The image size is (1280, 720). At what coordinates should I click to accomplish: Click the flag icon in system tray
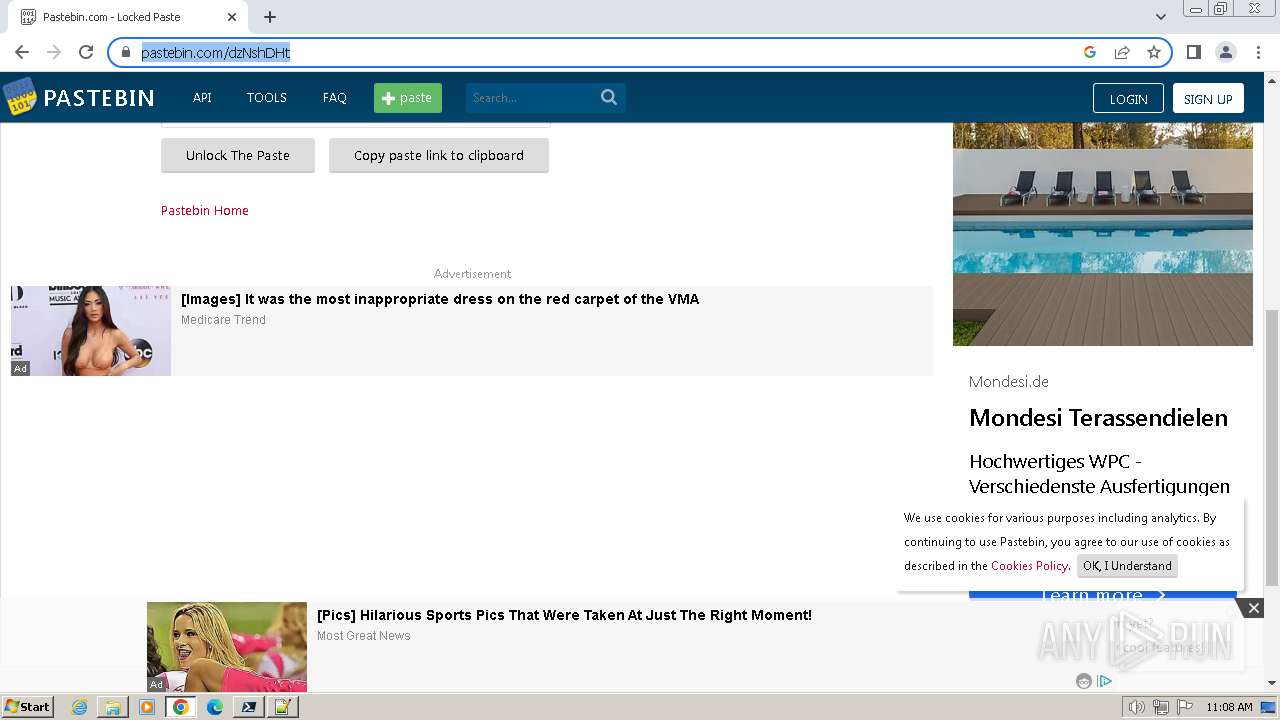tap(1185, 707)
